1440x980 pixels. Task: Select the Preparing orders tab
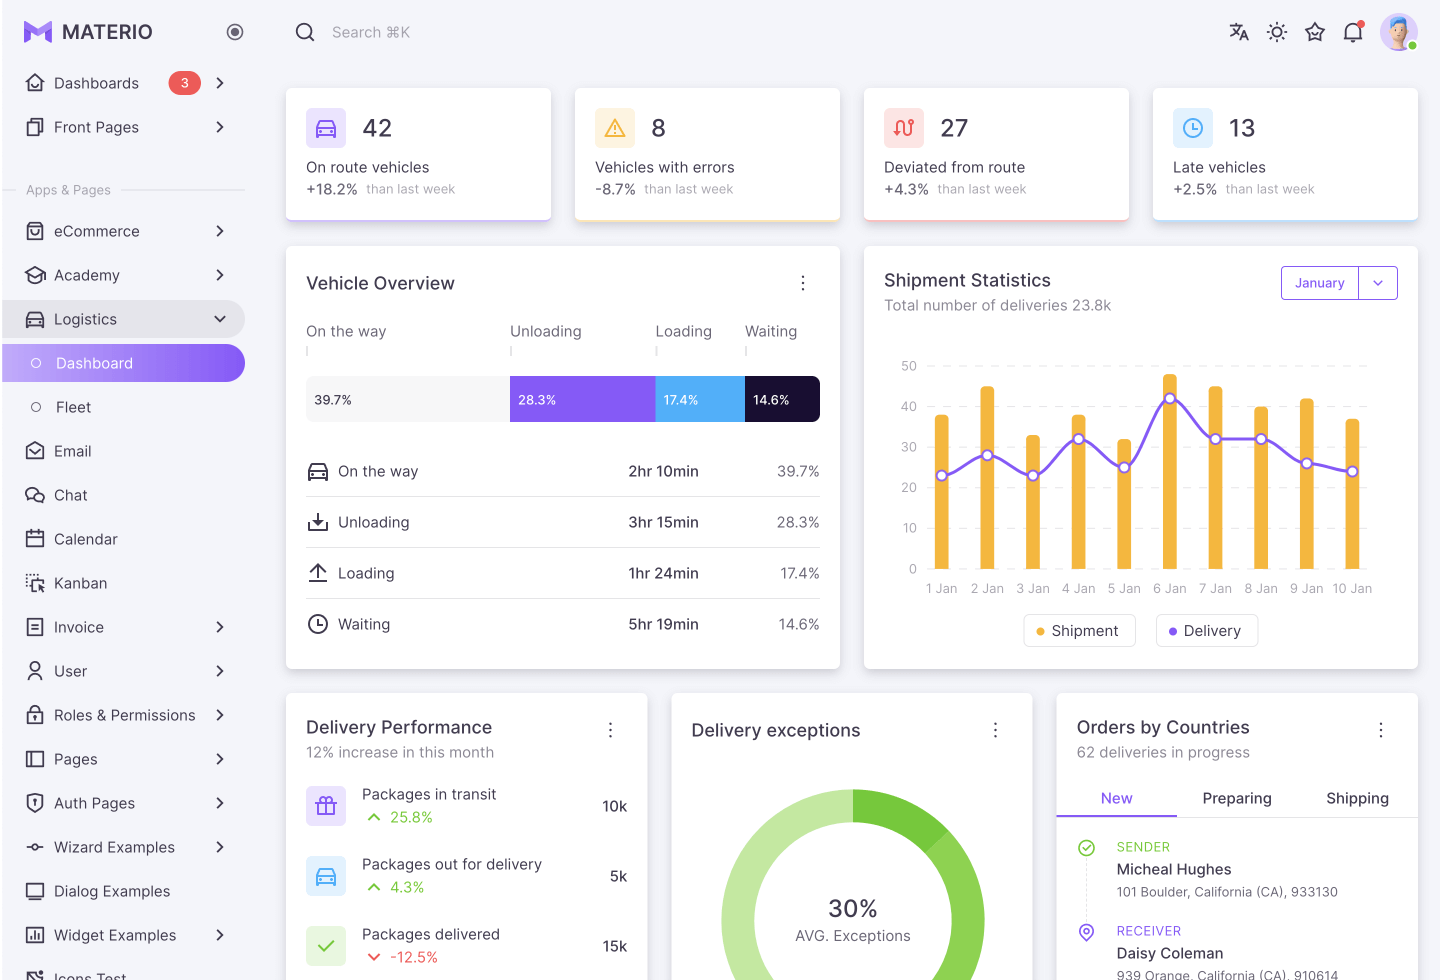tap(1237, 798)
